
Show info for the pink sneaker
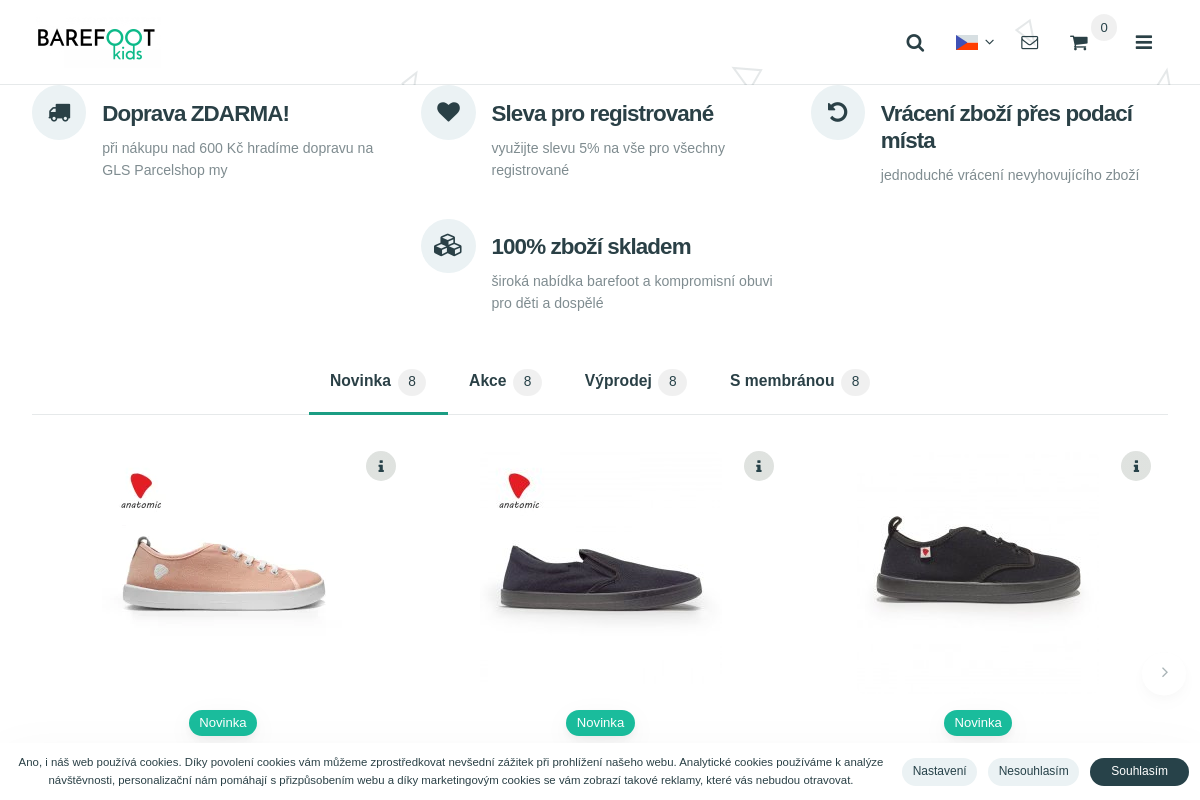click(381, 466)
